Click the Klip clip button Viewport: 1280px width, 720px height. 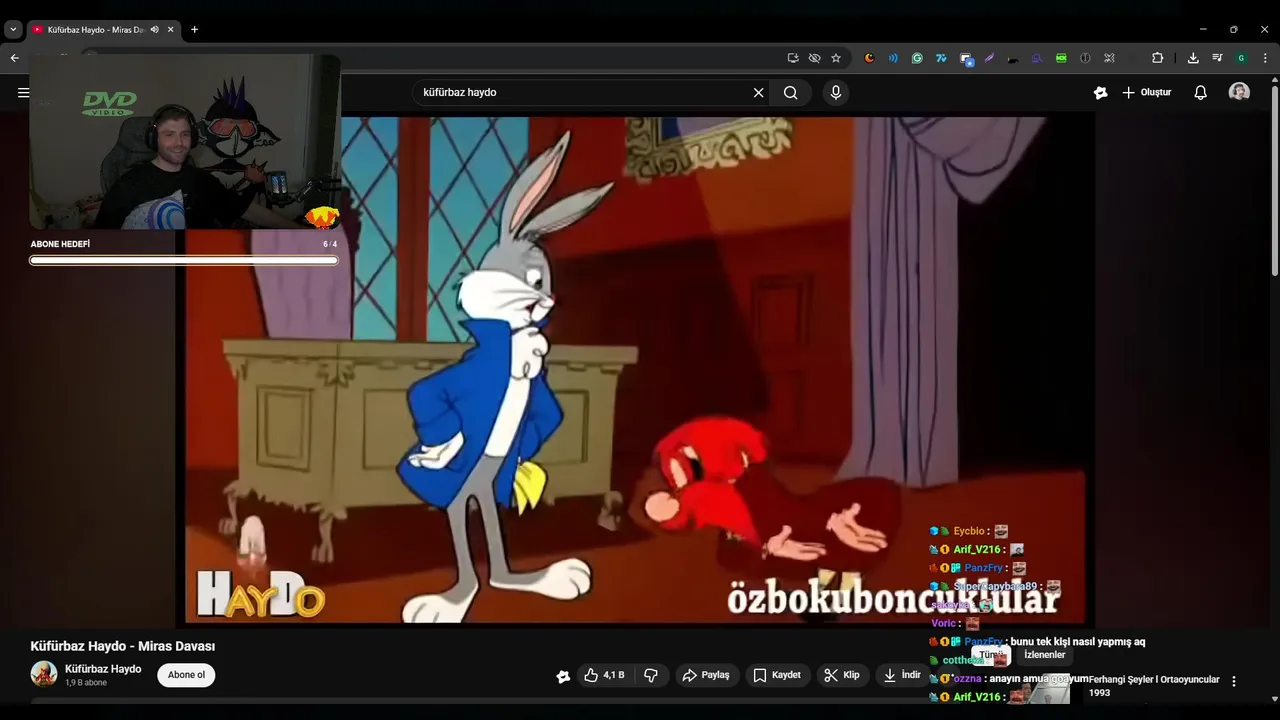pyautogui.click(x=842, y=675)
